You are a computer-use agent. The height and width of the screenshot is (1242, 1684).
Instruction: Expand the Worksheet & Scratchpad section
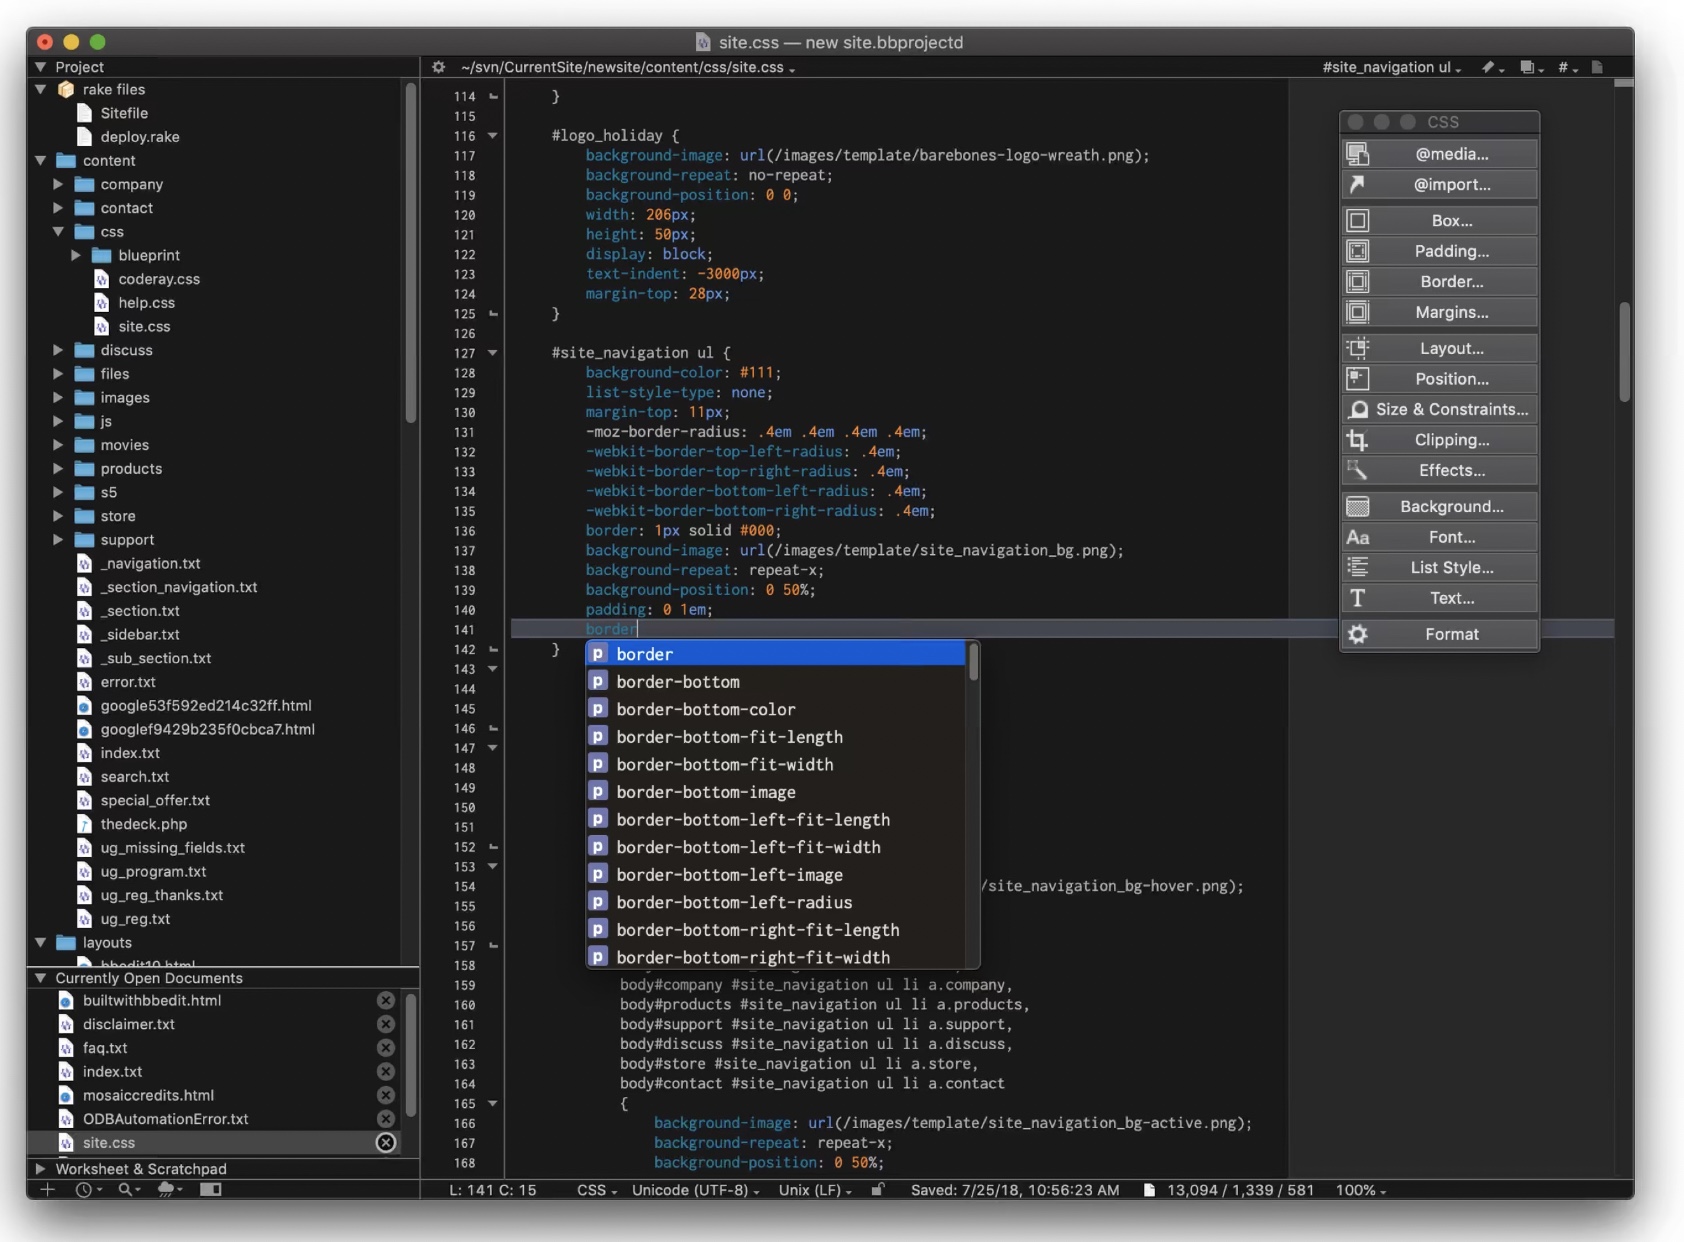pos(40,1168)
